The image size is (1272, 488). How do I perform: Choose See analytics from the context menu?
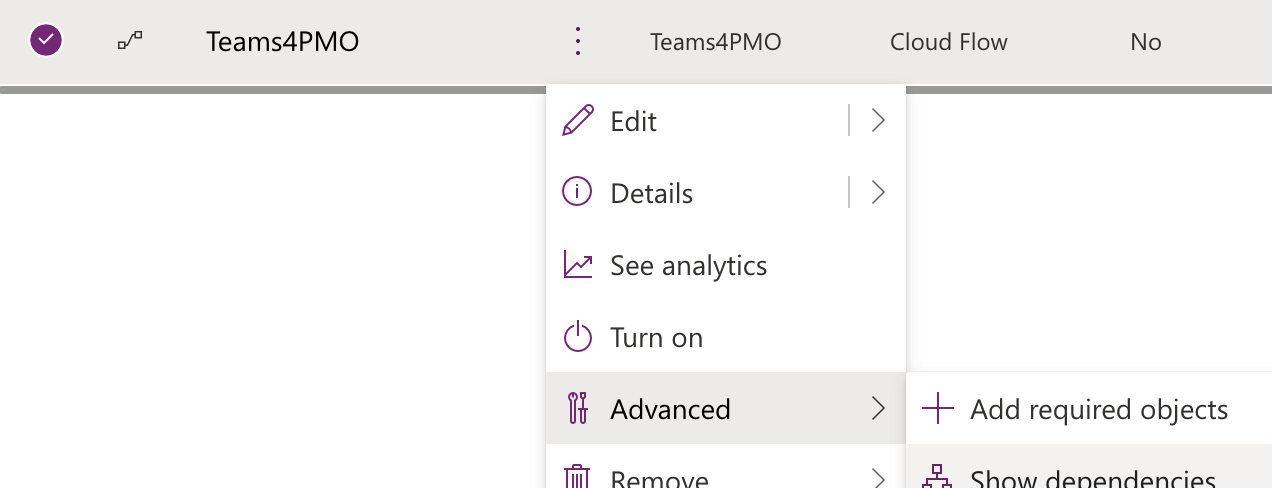click(x=688, y=265)
